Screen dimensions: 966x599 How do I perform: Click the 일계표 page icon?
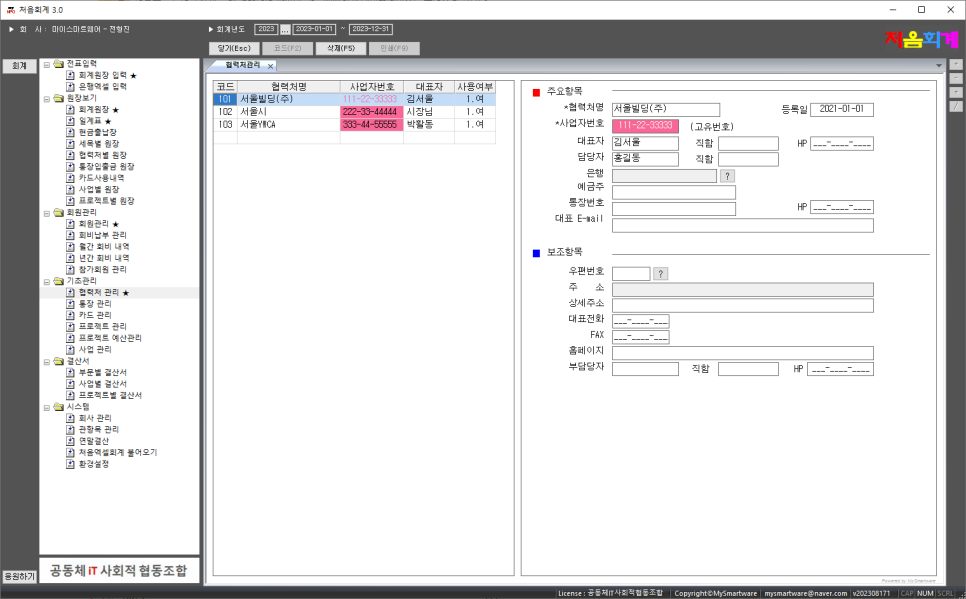71,121
